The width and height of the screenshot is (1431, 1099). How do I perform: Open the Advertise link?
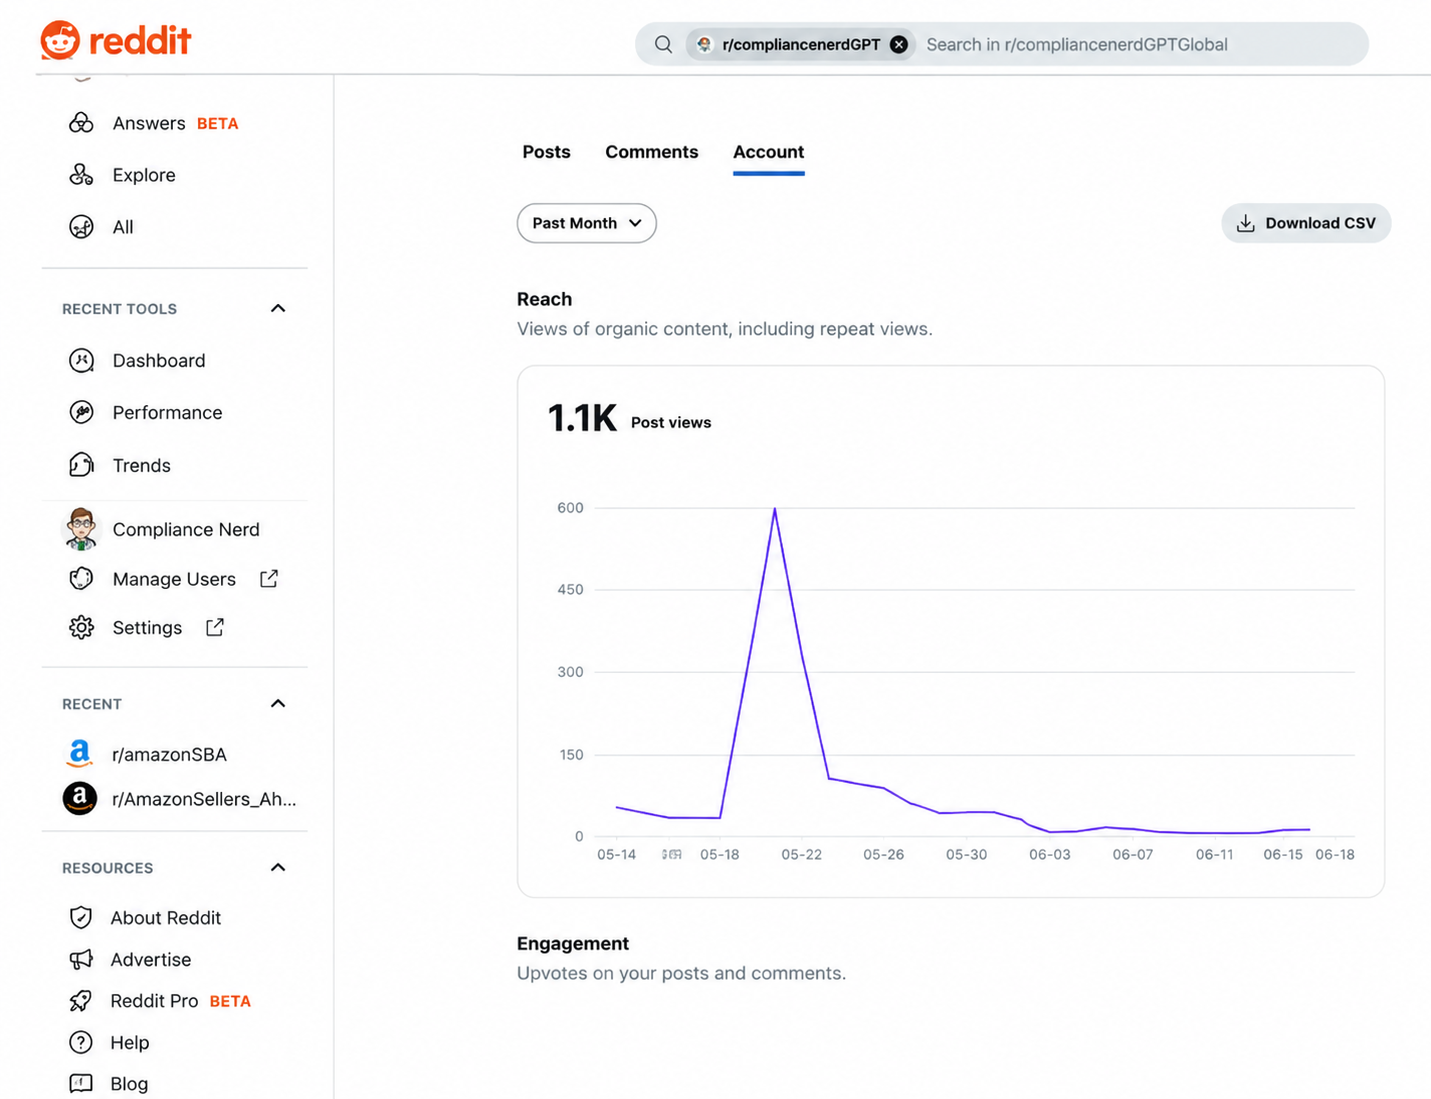[151, 959]
